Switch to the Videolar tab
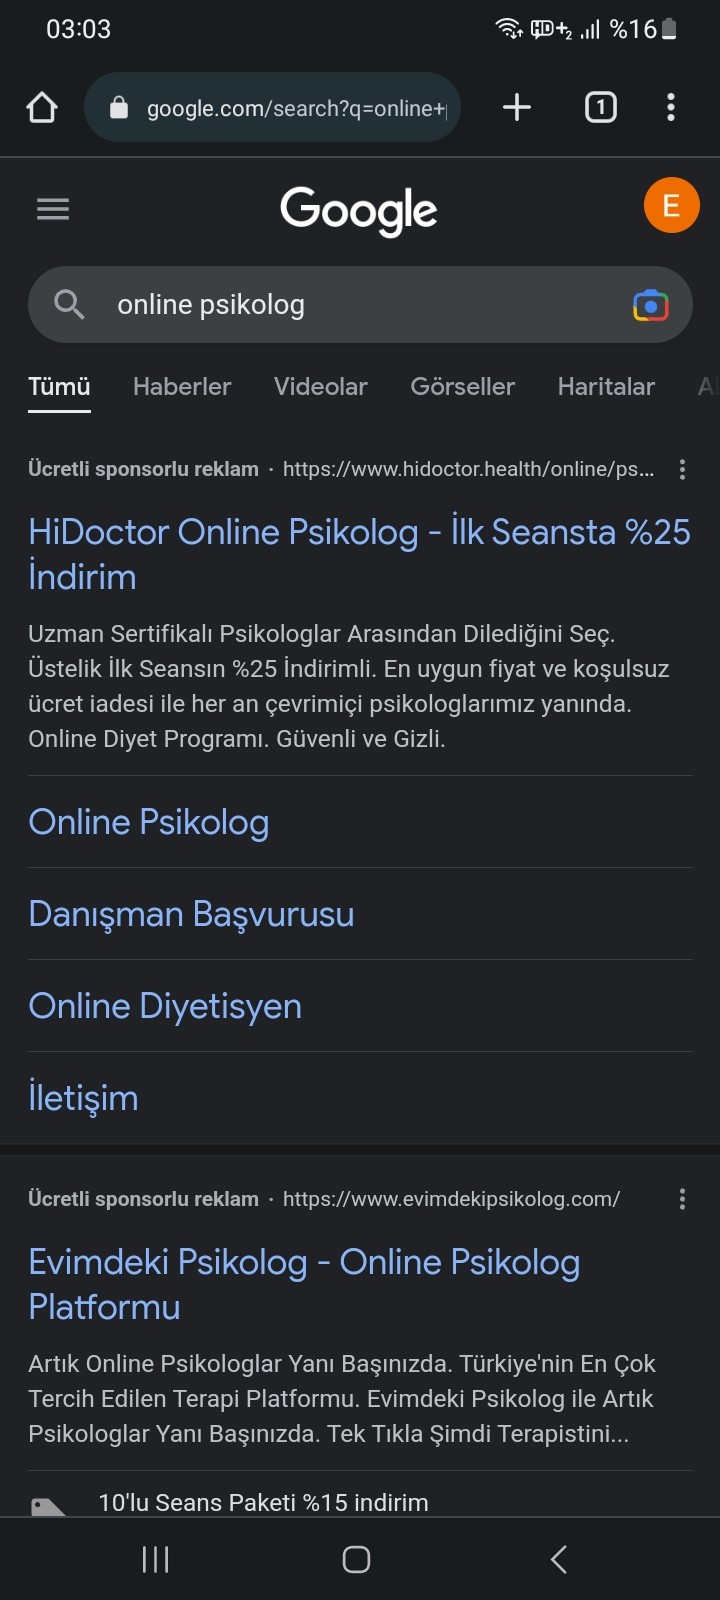Screen dimensions: 720x1600 coord(320,387)
